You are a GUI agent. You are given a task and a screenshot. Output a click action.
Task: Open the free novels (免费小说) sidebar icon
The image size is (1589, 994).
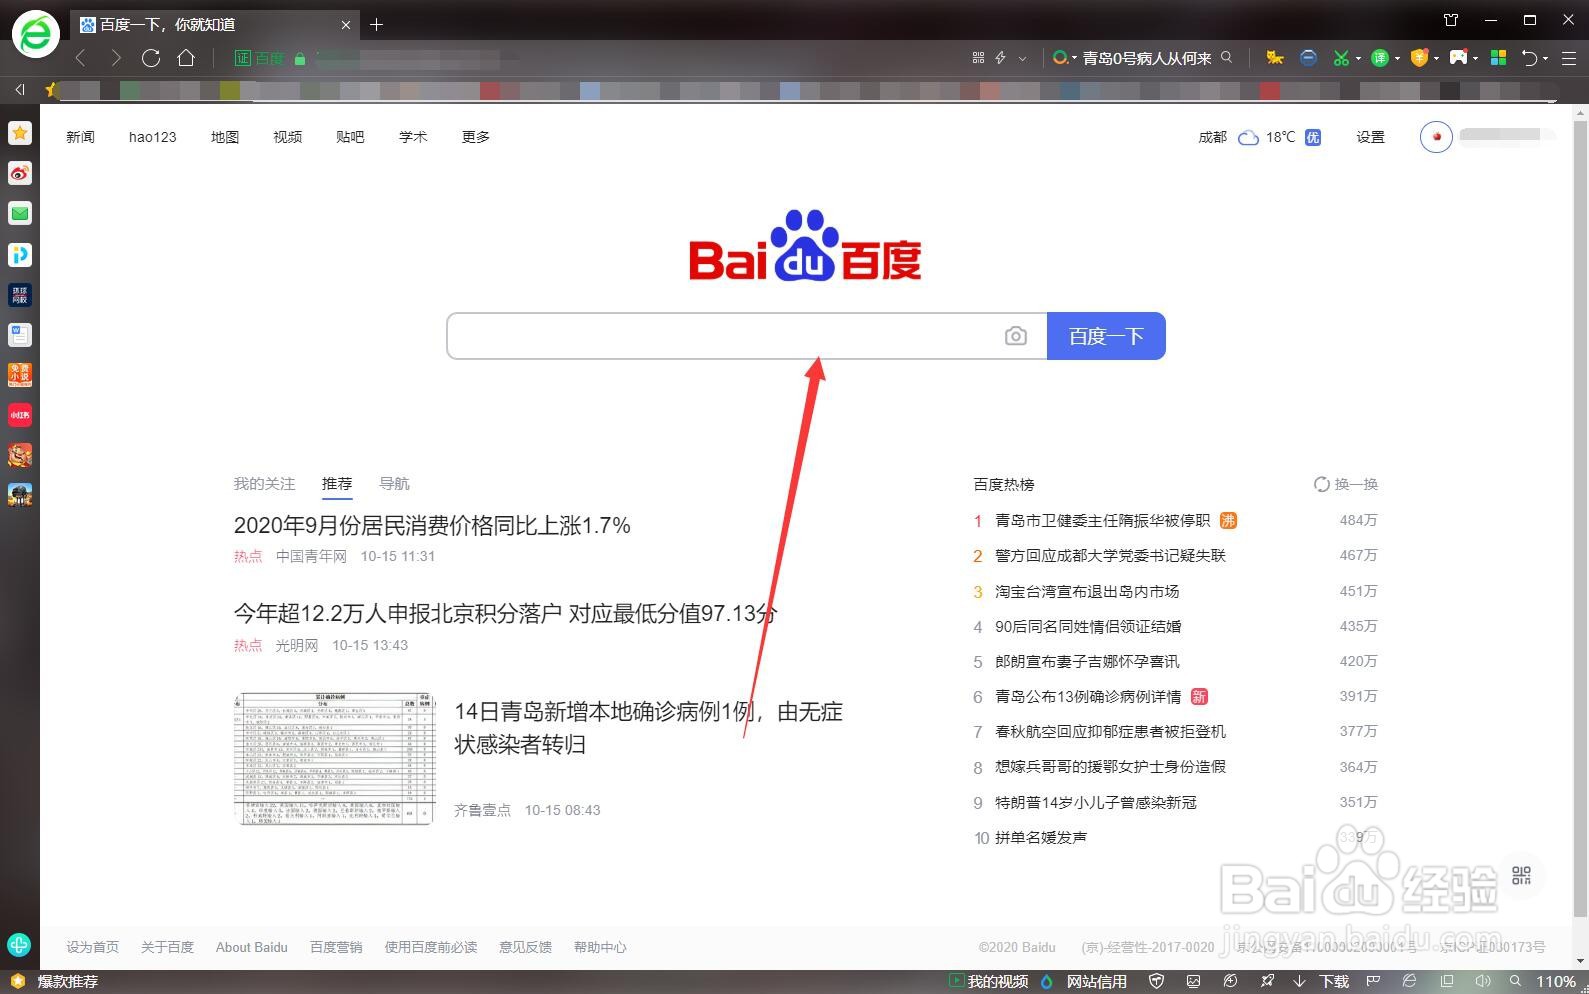tap(20, 375)
